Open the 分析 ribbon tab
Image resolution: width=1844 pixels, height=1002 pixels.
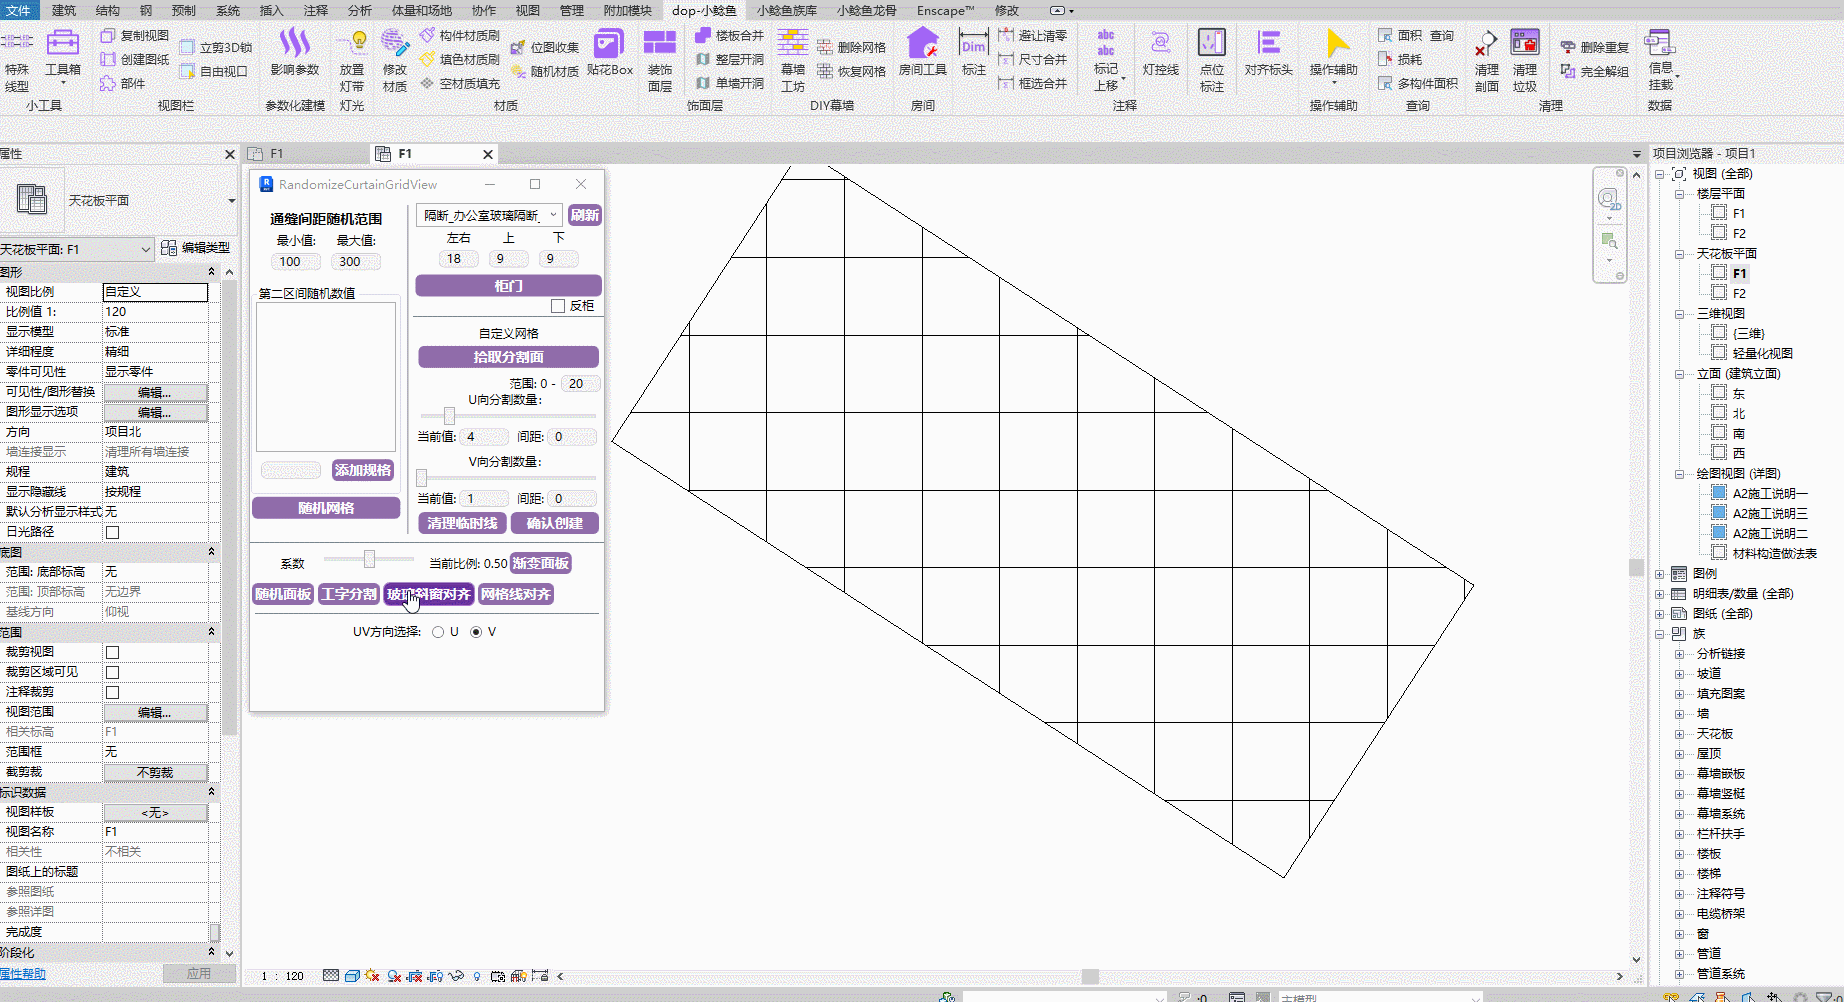point(359,10)
